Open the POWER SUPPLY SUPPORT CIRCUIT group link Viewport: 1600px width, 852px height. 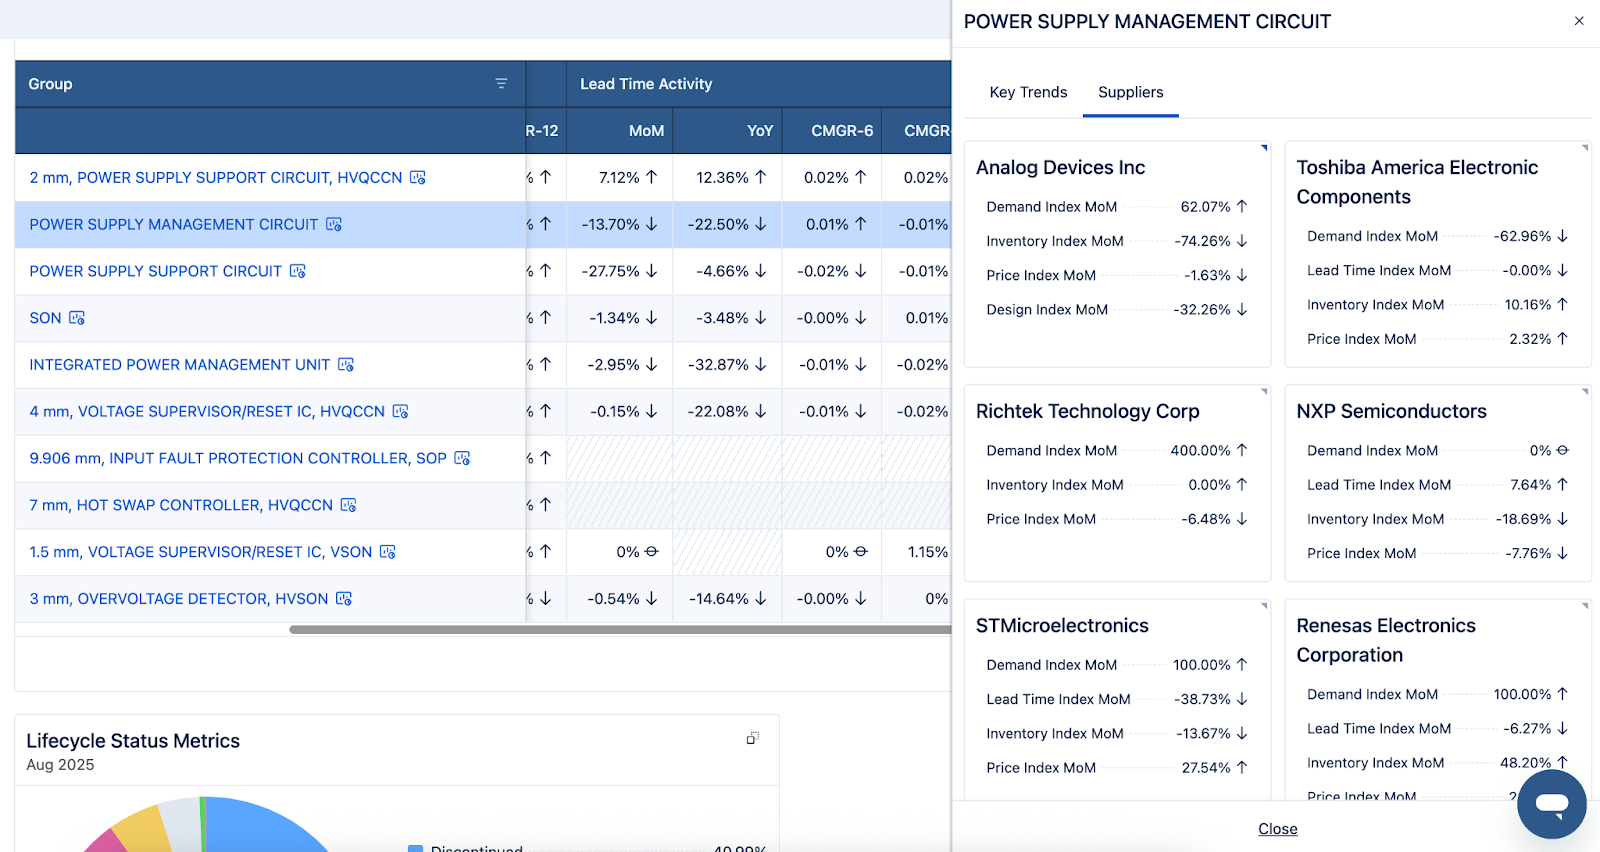(156, 271)
